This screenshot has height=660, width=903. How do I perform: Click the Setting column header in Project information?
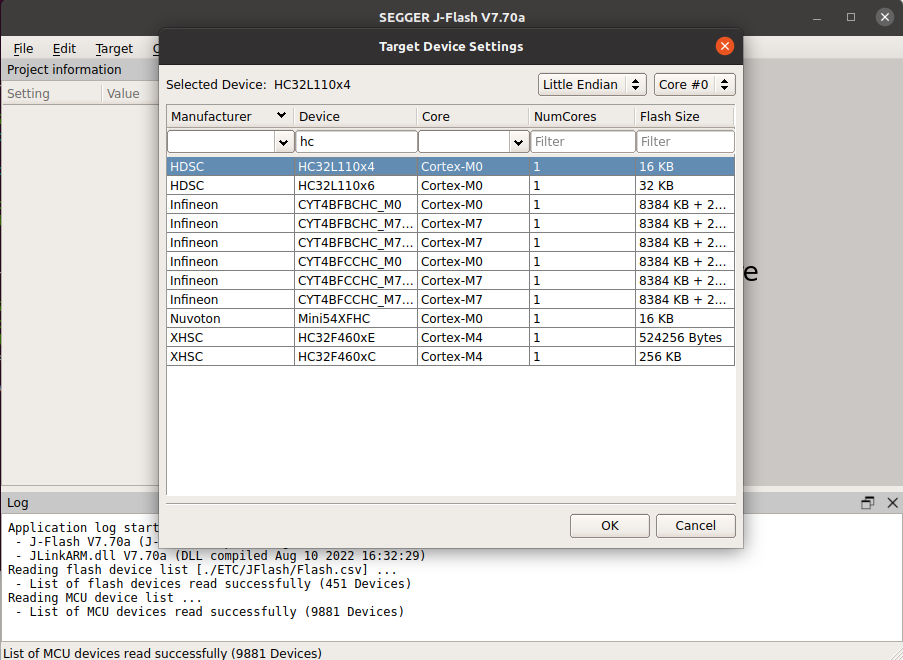pyautogui.click(x=52, y=93)
